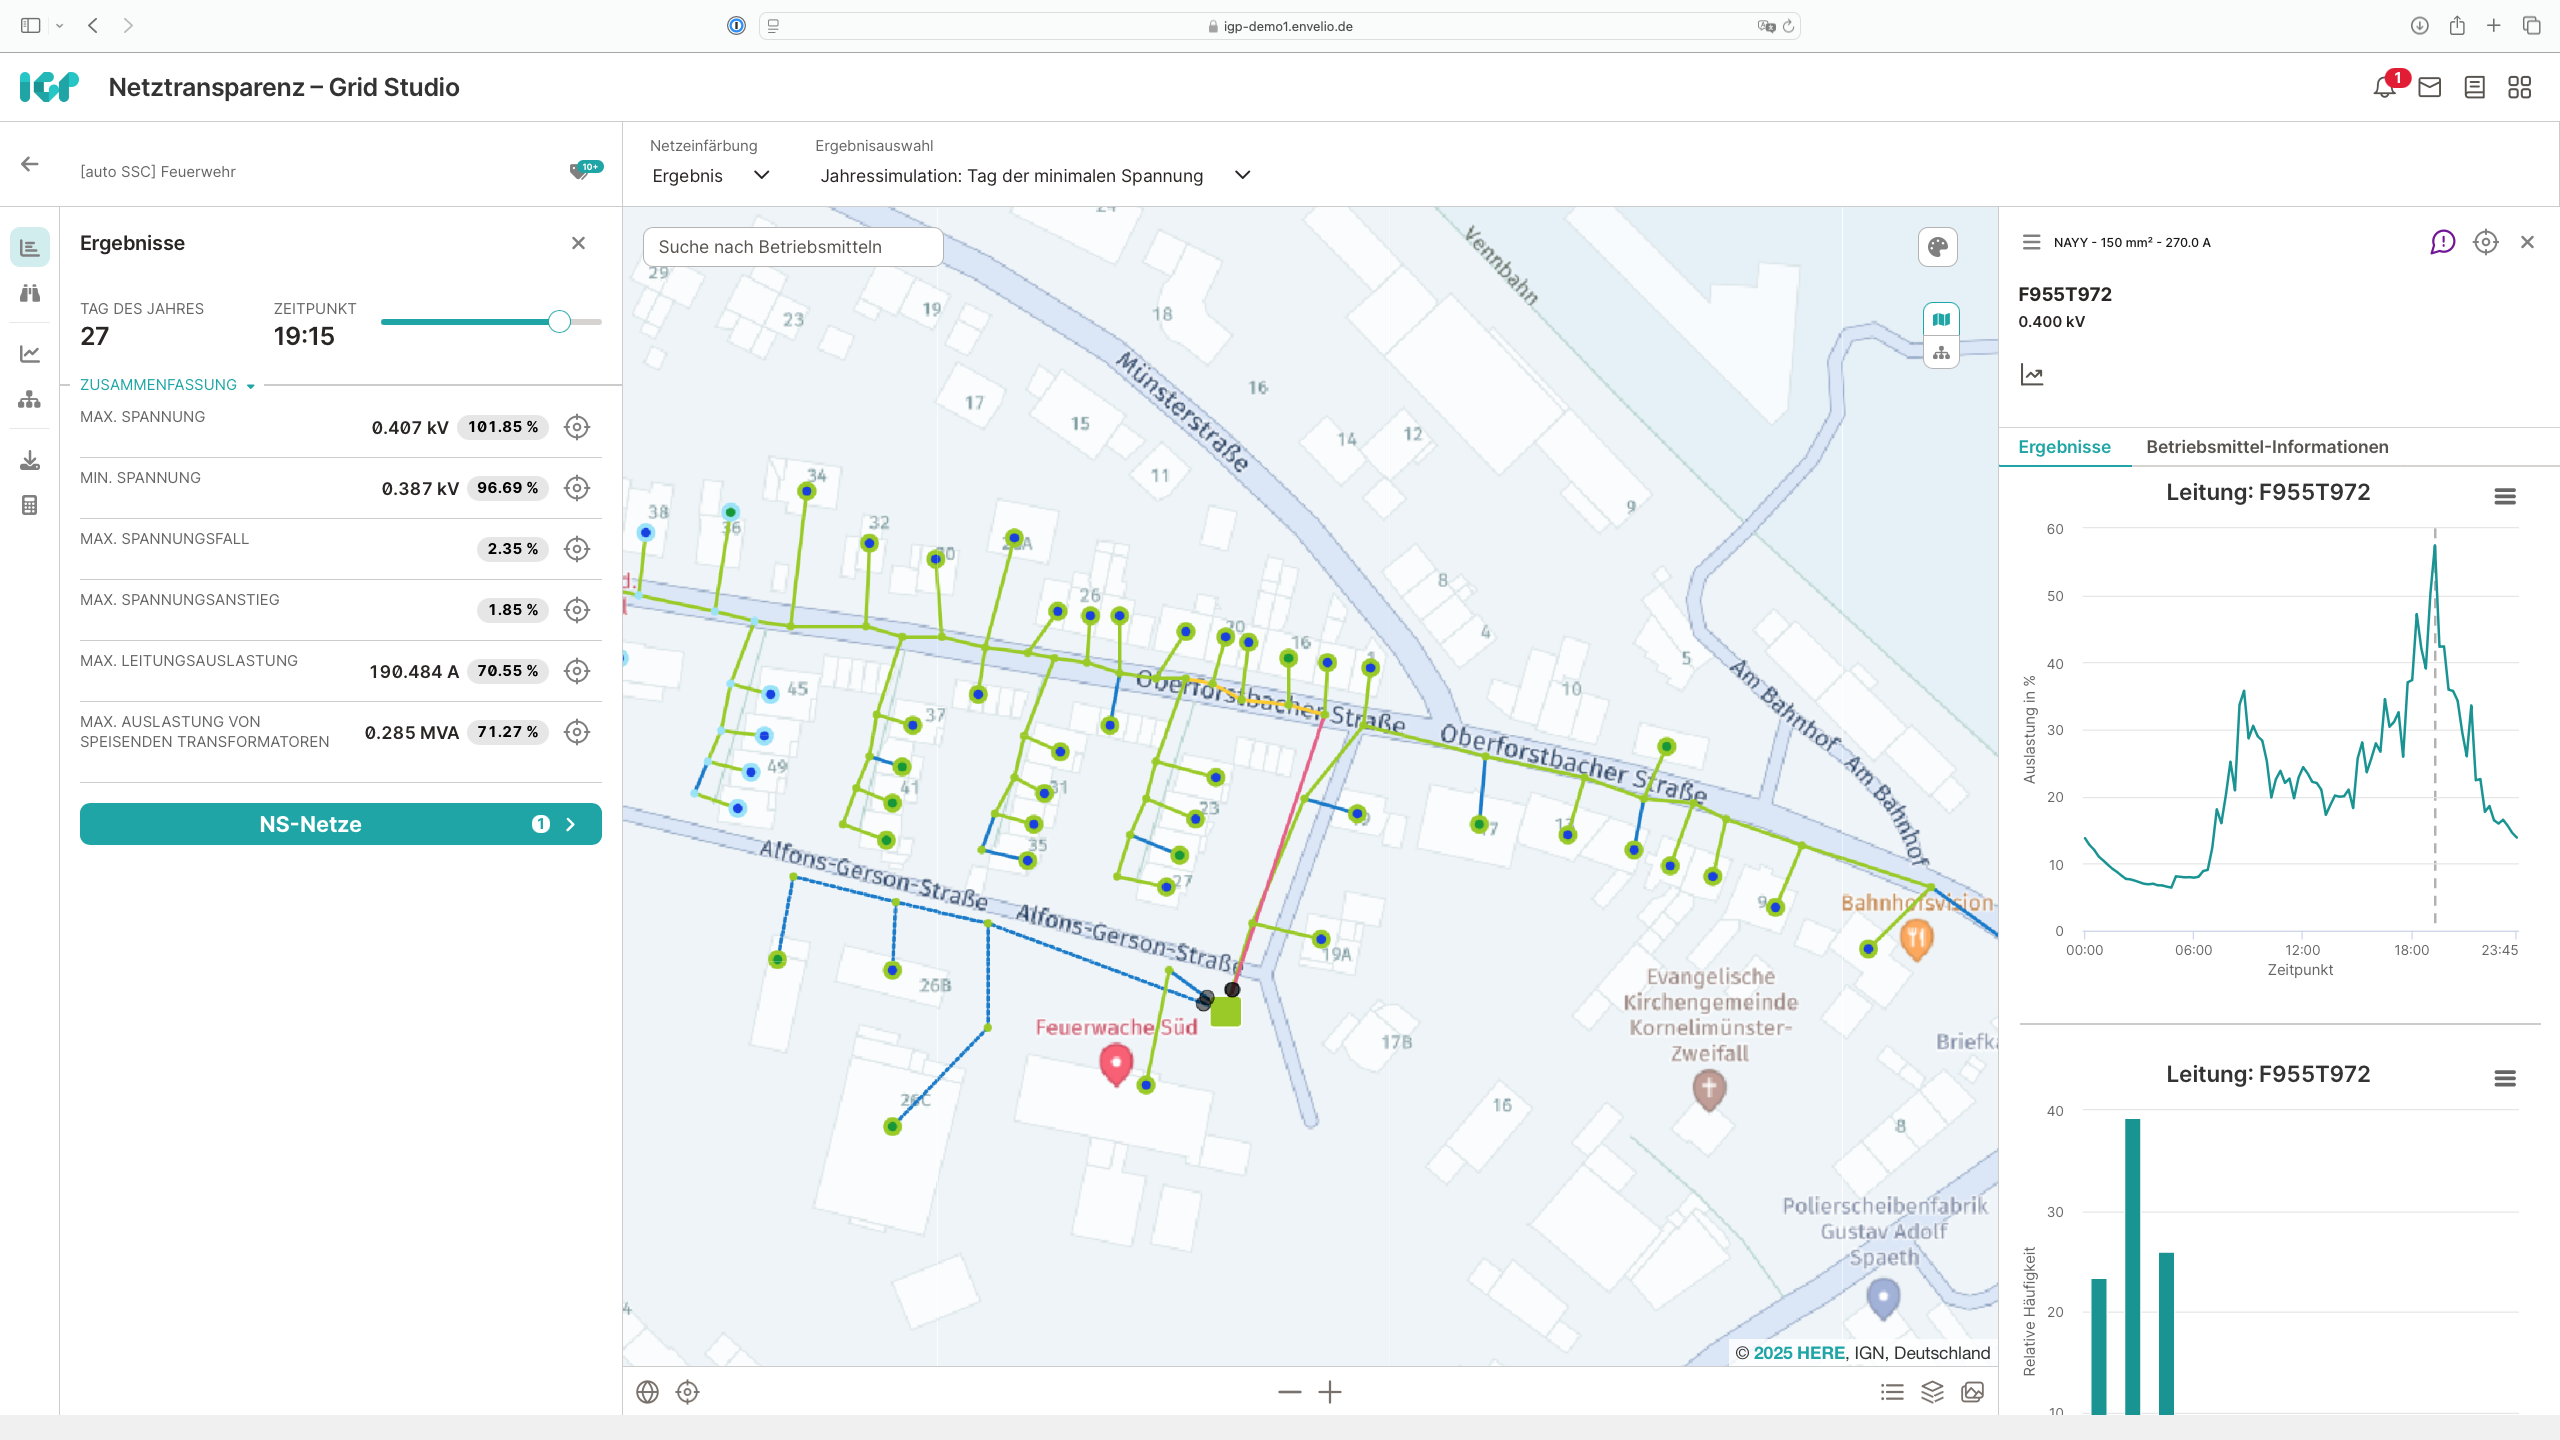The width and height of the screenshot is (2560, 1440).
Task: Click the comment icon in asset panel
Action: click(x=2442, y=242)
